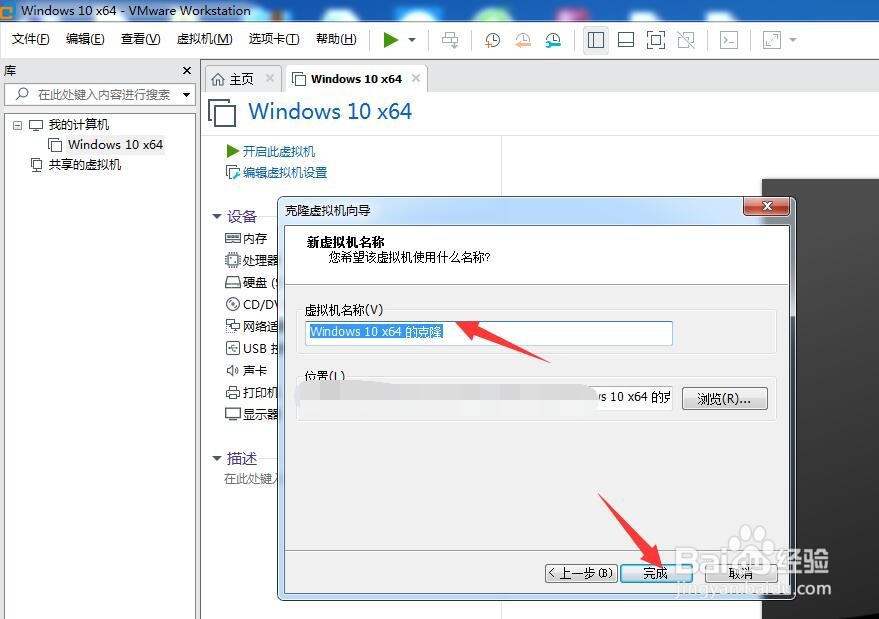Click the 完成 button to finish cloning

[656, 573]
